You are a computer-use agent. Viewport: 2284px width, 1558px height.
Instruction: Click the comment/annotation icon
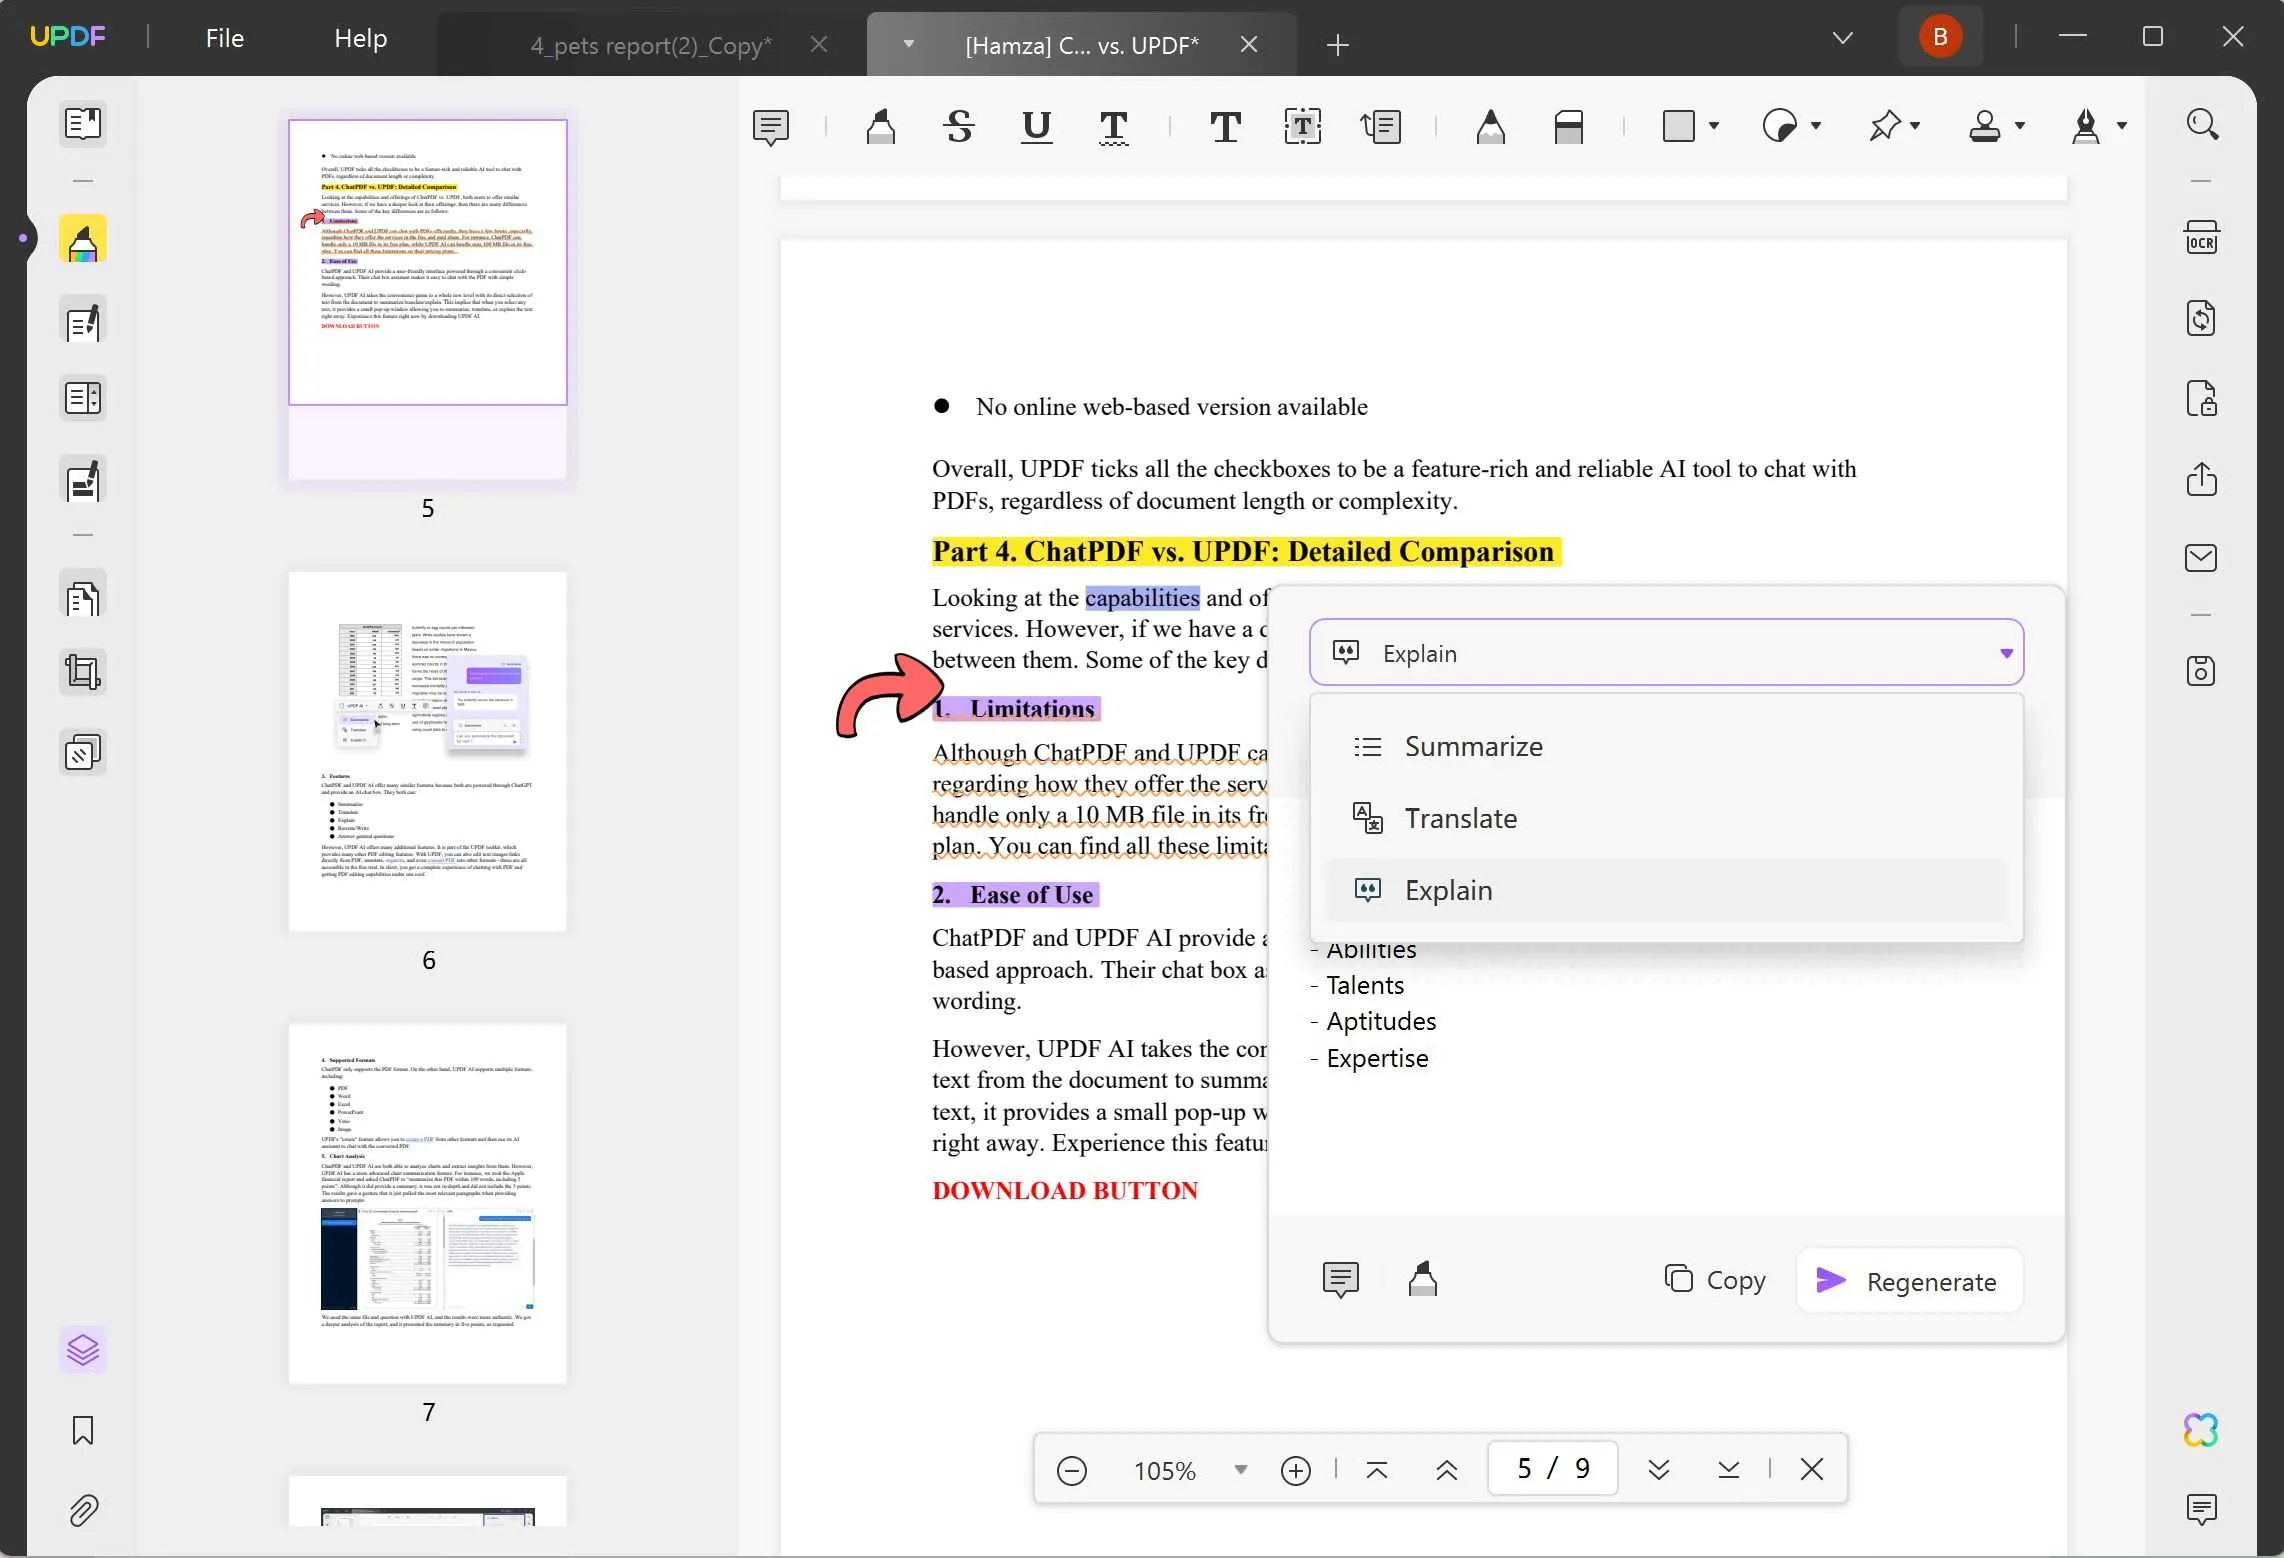(771, 125)
